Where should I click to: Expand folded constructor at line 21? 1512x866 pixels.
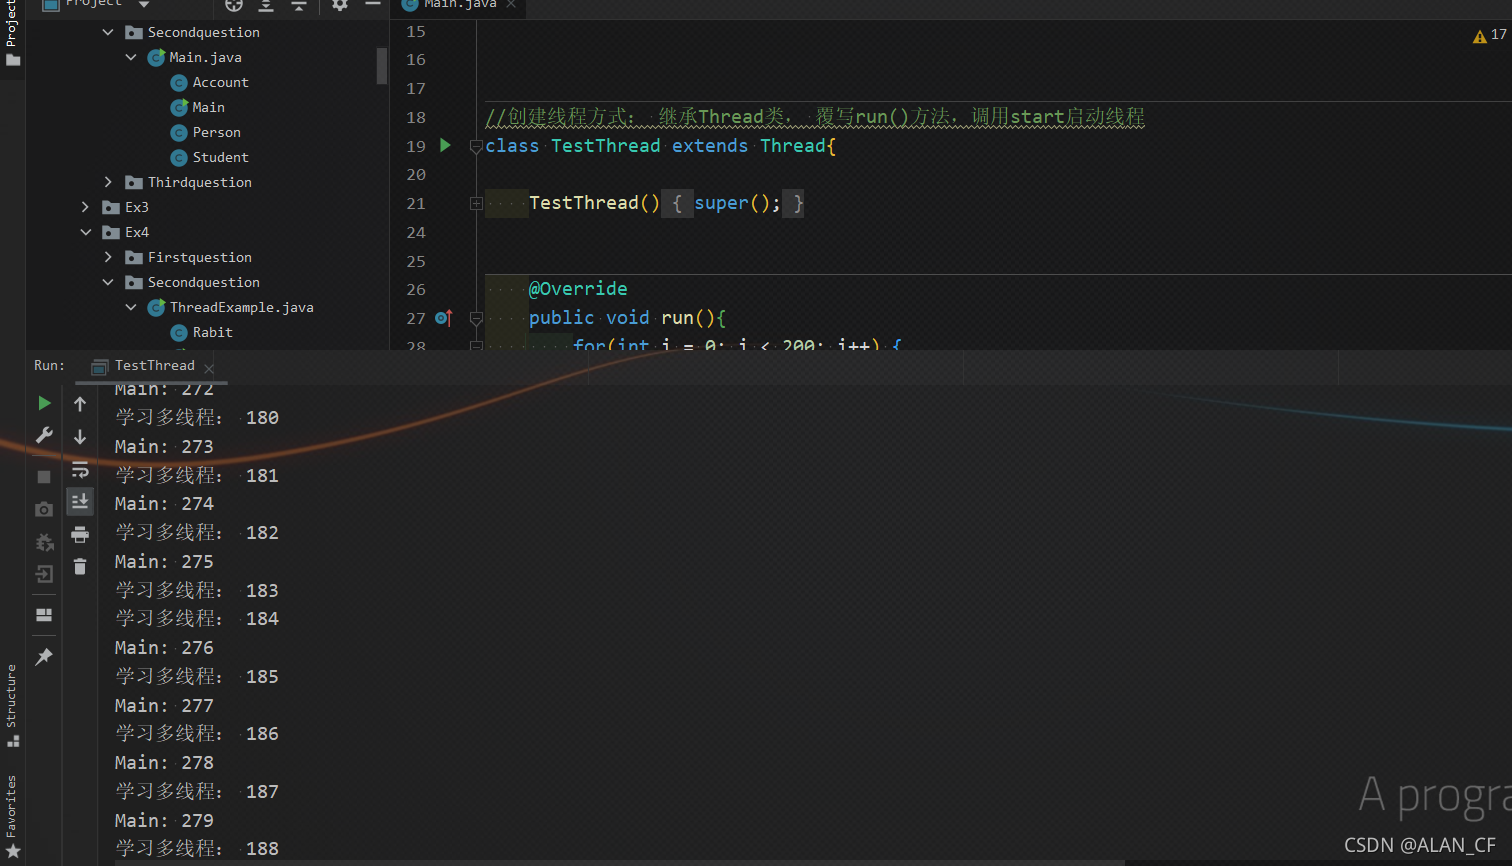tap(476, 204)
